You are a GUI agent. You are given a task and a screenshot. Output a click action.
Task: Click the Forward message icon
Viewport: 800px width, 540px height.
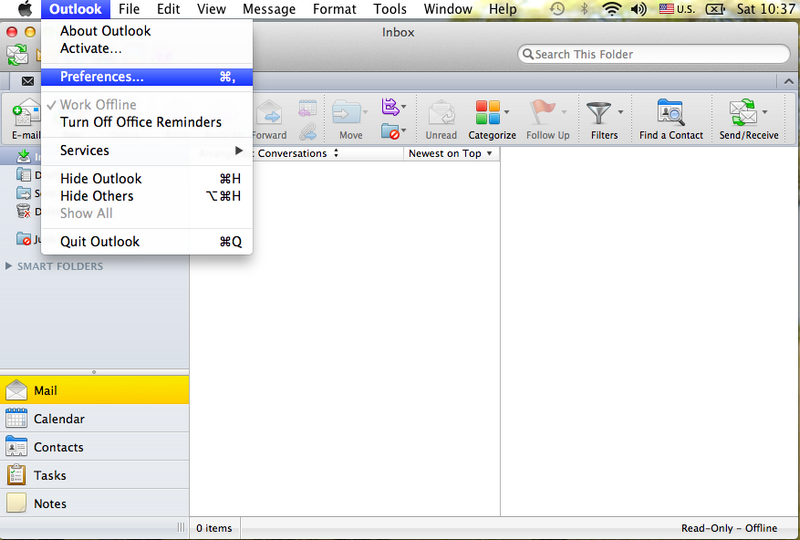coord(269,112)
